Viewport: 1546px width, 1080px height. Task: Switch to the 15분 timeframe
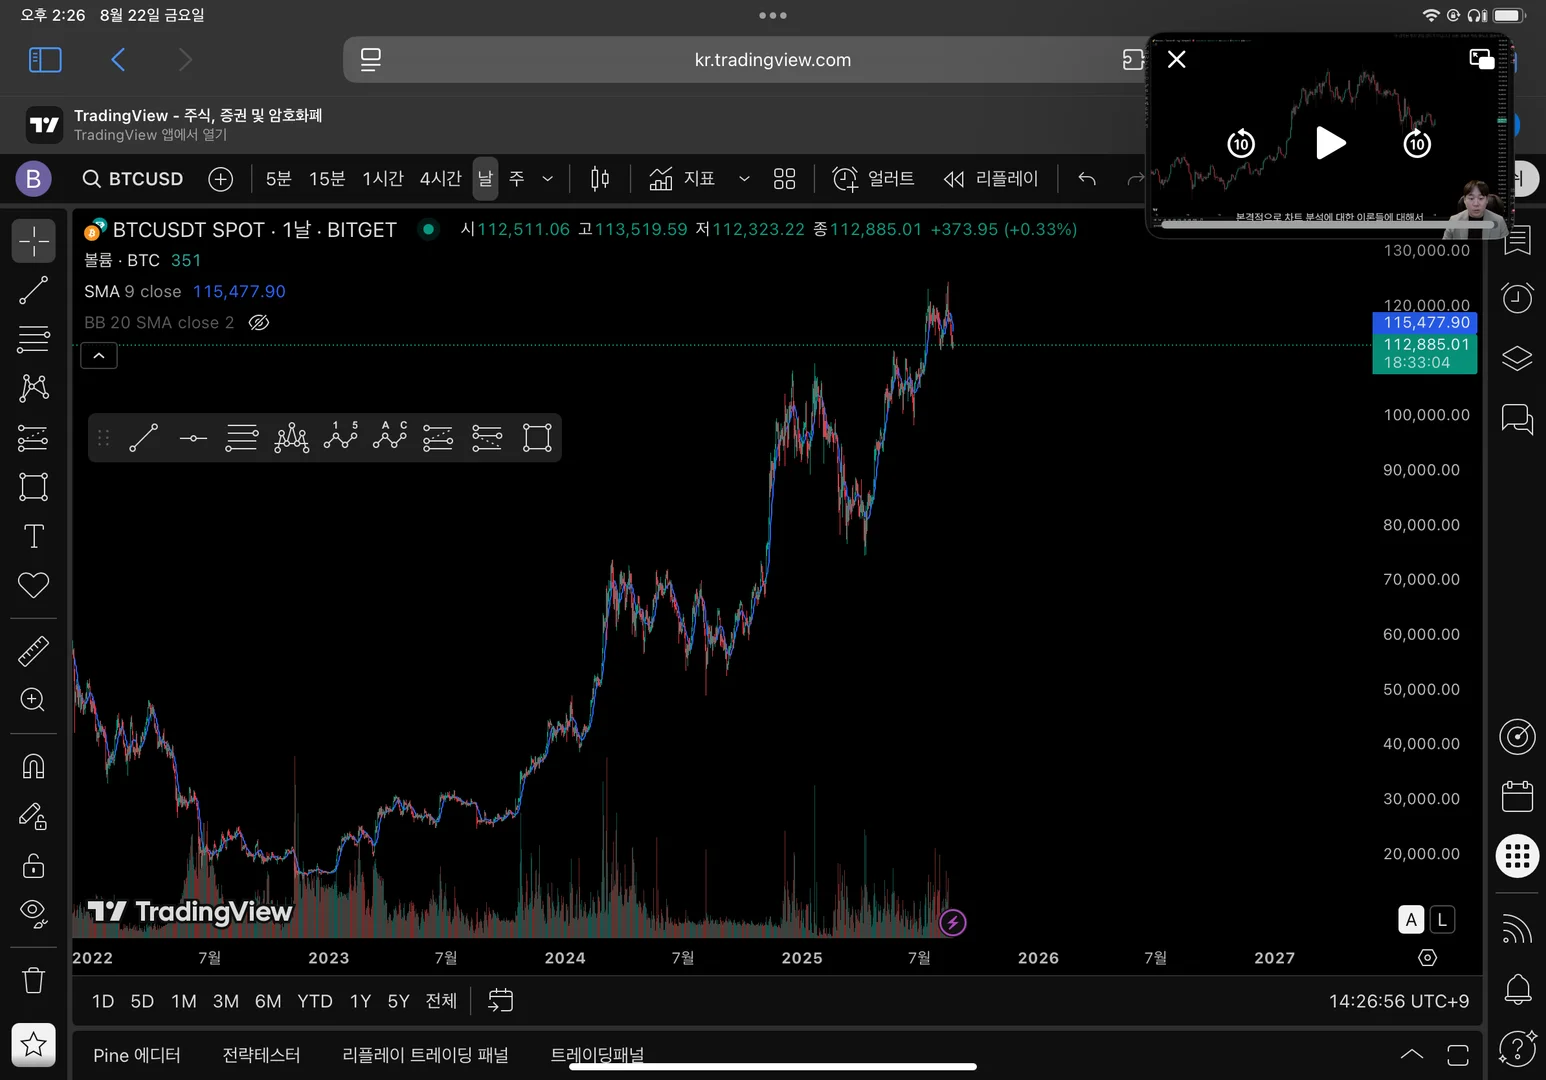(x=327, y=179)
